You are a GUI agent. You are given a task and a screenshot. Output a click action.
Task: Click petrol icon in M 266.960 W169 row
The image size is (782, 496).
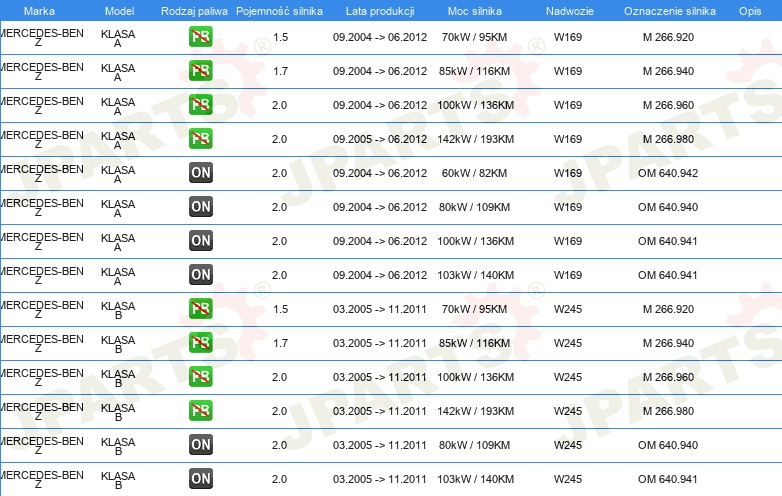coord(200,105)
